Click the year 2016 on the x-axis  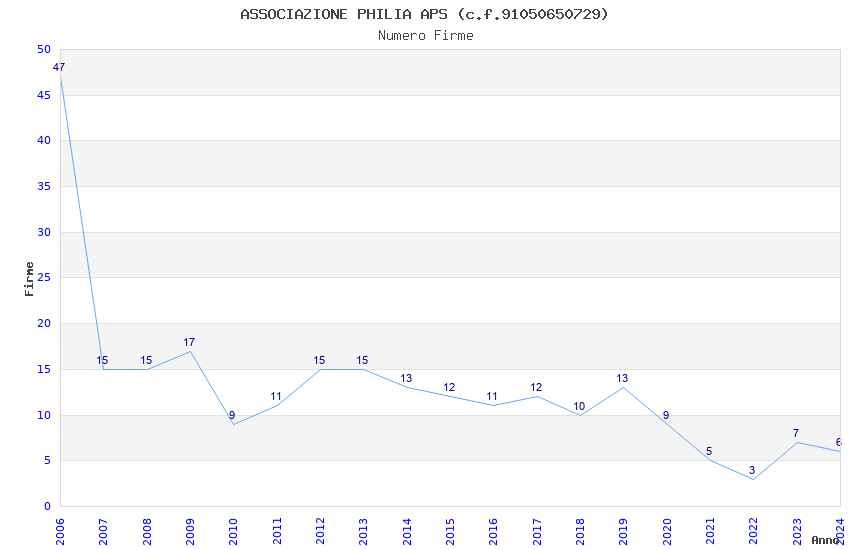[x=493, y=532]
